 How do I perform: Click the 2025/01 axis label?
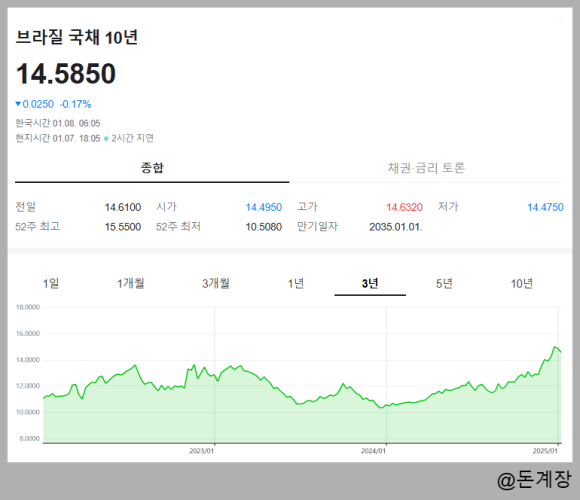(545, 451)
